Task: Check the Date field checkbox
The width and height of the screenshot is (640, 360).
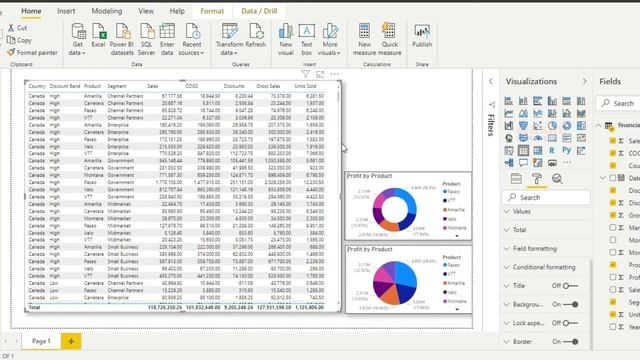Action: coord(613,178)
